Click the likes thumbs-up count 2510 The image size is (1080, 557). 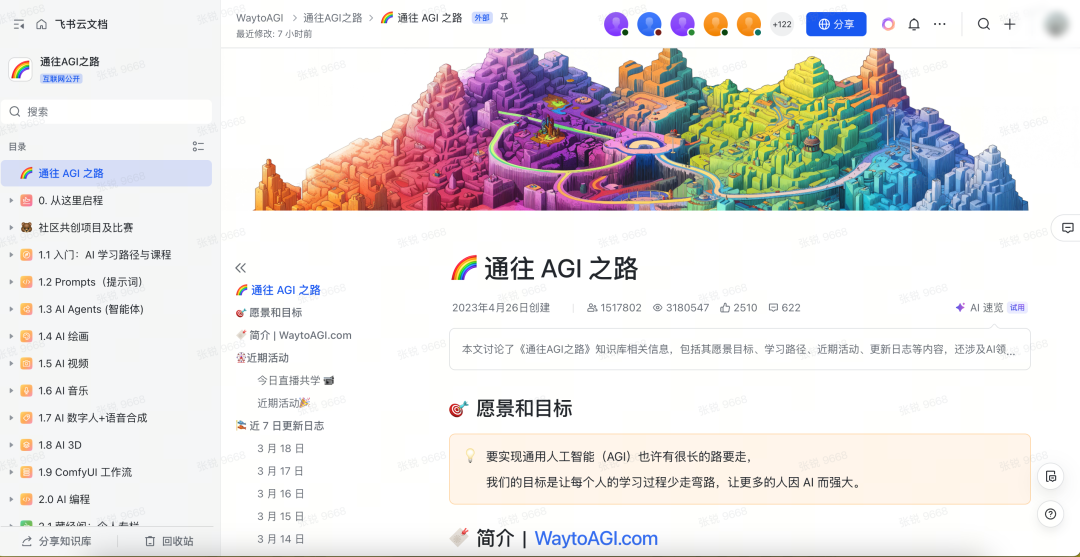click(738, 308)
